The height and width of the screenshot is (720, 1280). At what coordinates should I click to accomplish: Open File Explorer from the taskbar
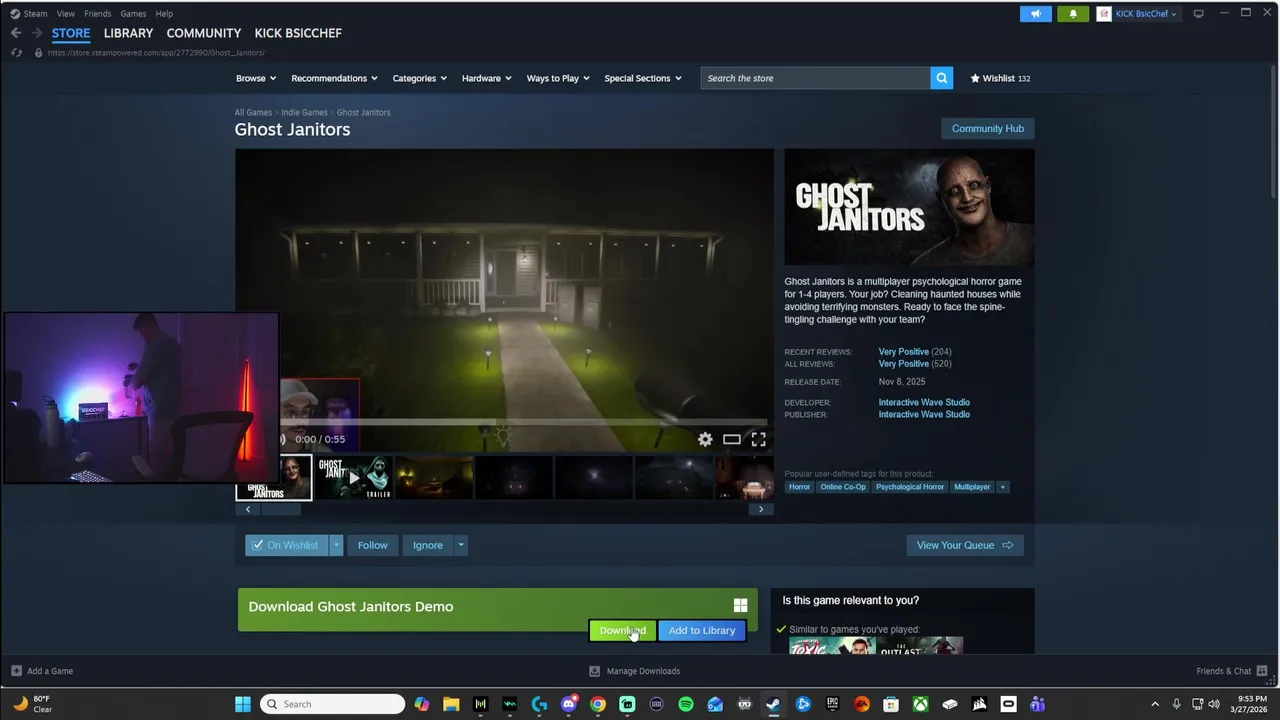tap(451, 704)
